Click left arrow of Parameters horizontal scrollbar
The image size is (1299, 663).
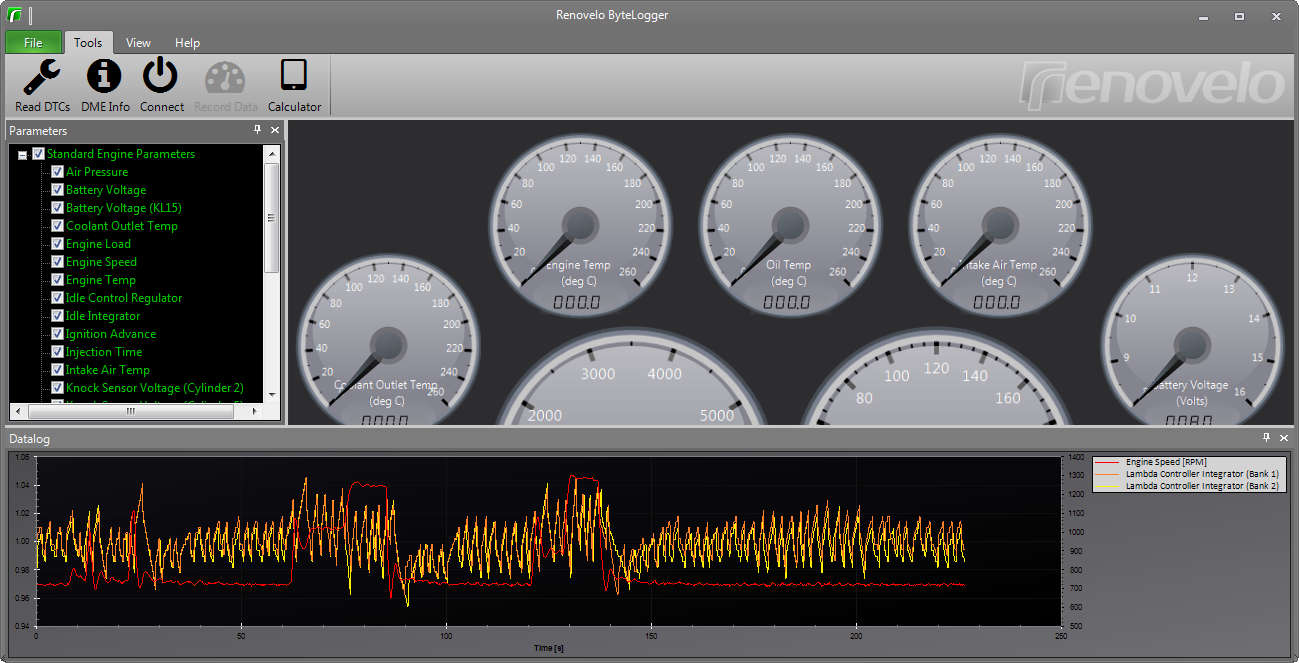tap(17, 411)
